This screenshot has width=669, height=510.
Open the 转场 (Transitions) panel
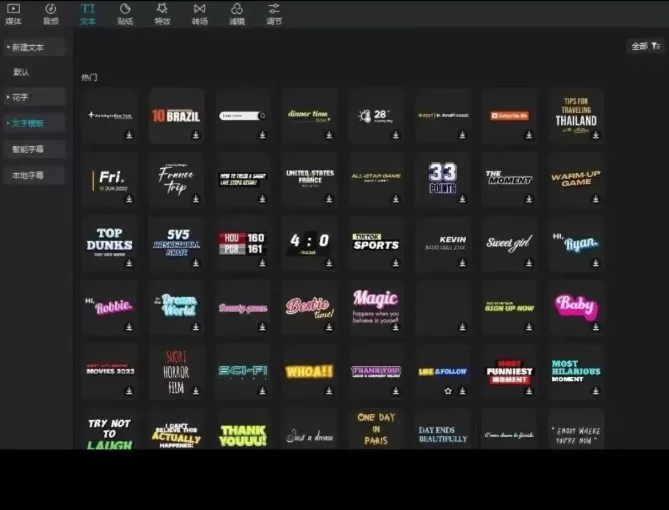[x=199, y=13]
